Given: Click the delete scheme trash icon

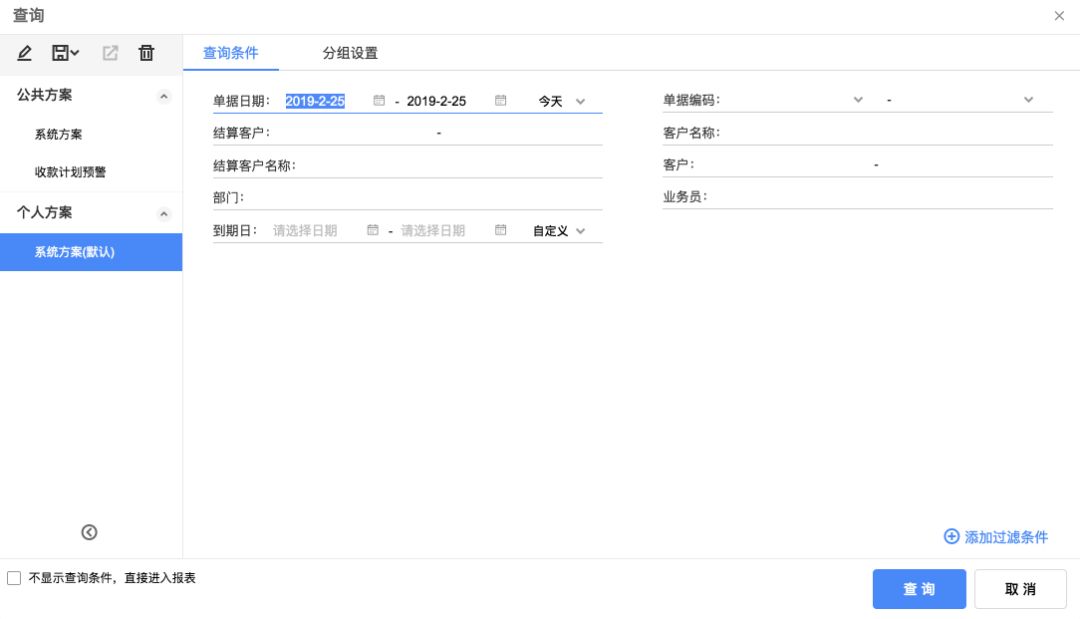Looking at the screenshot, I should click(146, 53).
